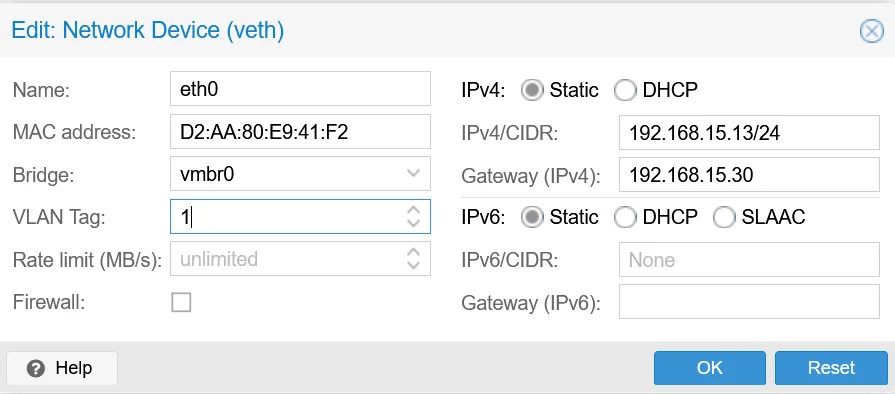
Task: Increase Rate limit with up spinner arrow
Action: 413,252
